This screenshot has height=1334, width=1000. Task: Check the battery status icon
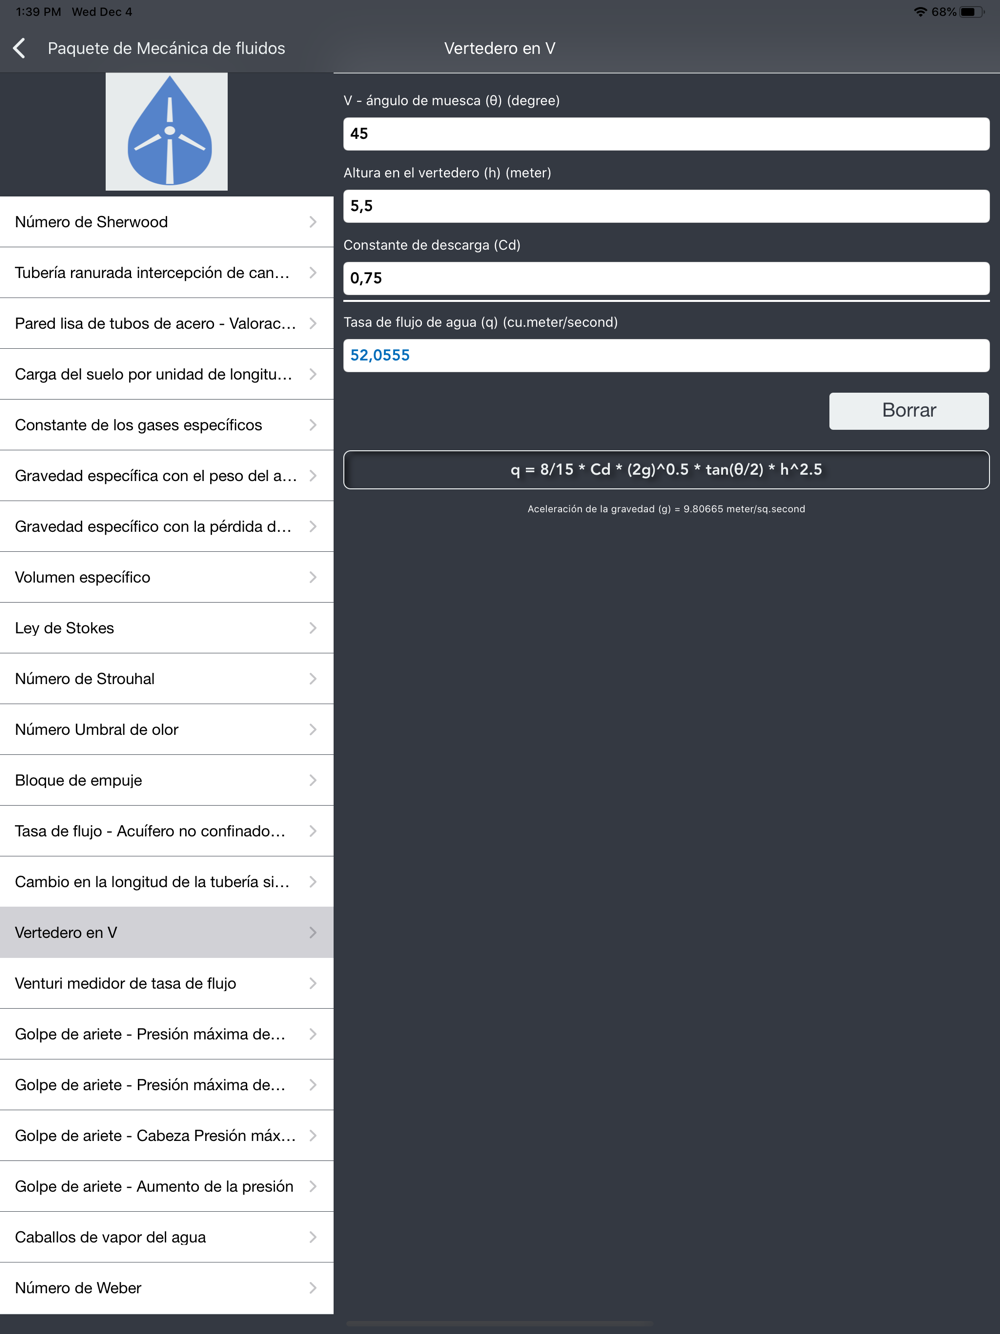click(972, 12)
